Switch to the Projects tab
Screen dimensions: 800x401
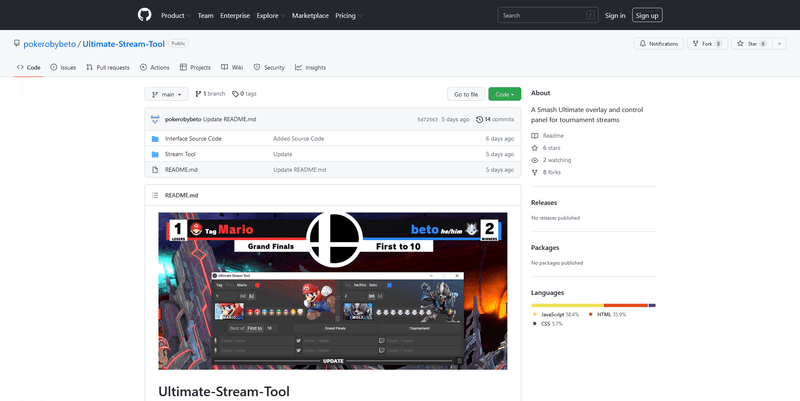point(195,67)
